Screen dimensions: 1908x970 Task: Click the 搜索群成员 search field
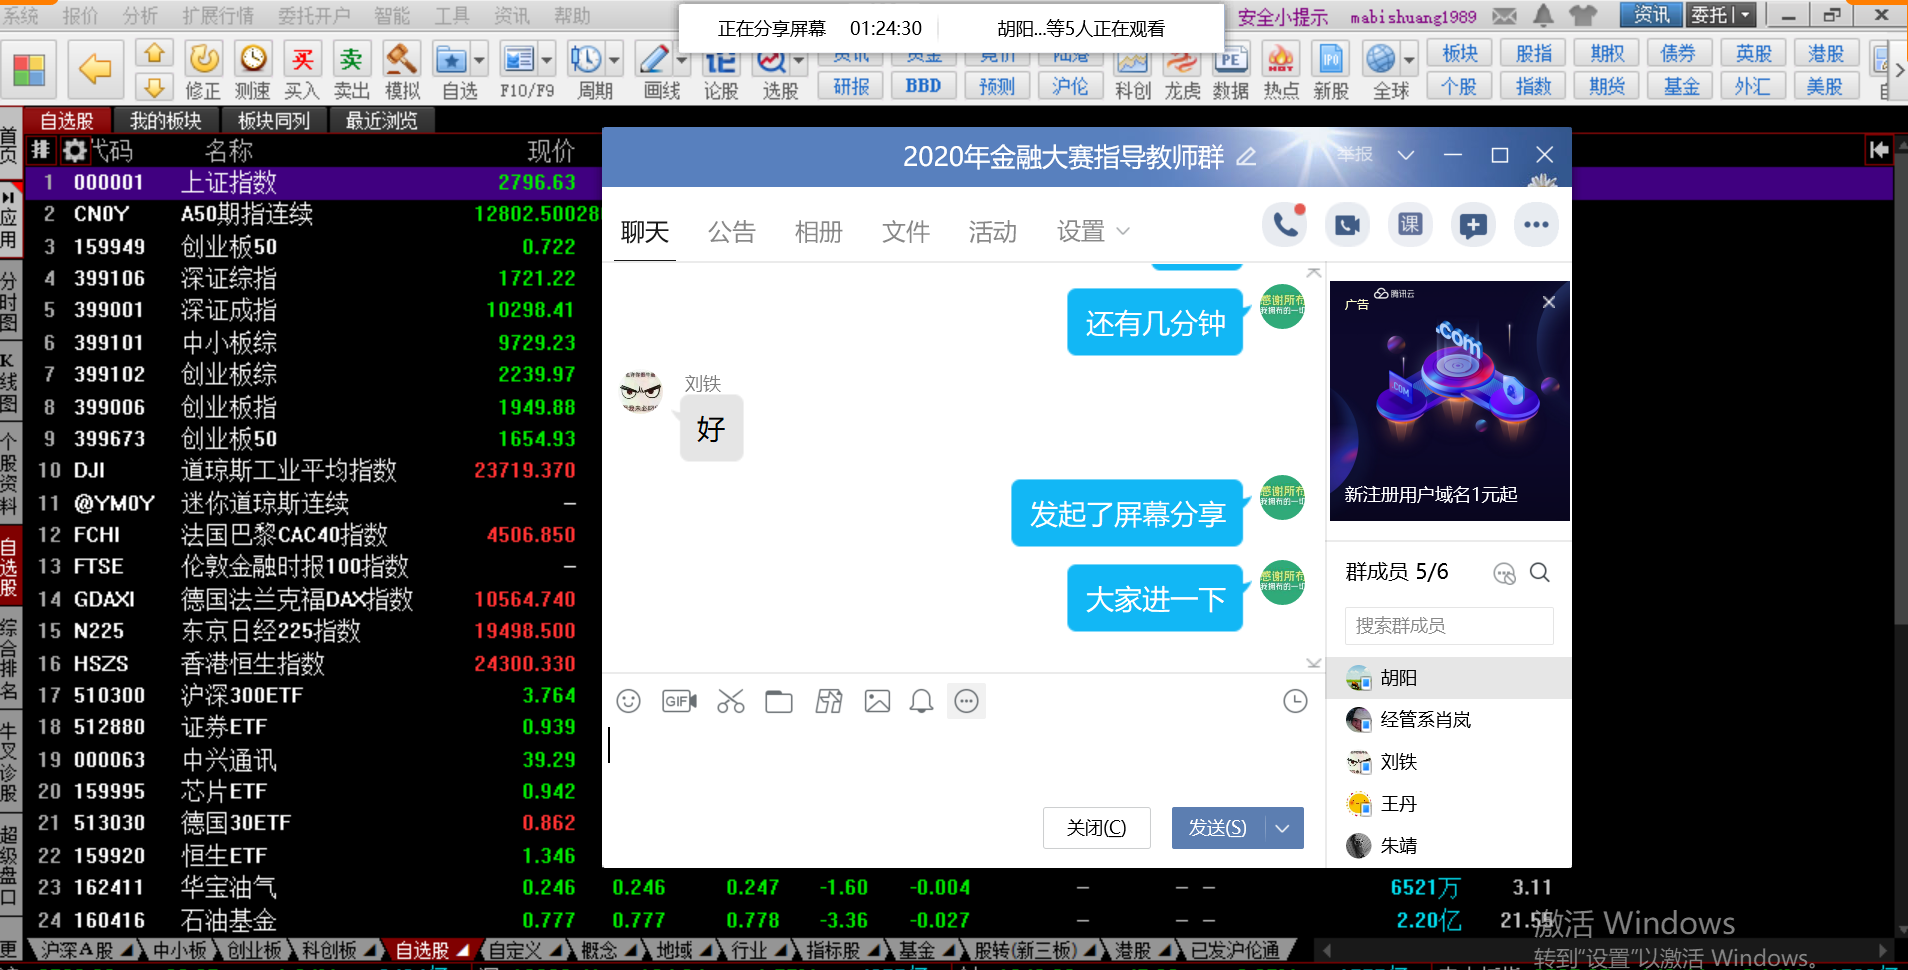click(x=1448, y=626)
